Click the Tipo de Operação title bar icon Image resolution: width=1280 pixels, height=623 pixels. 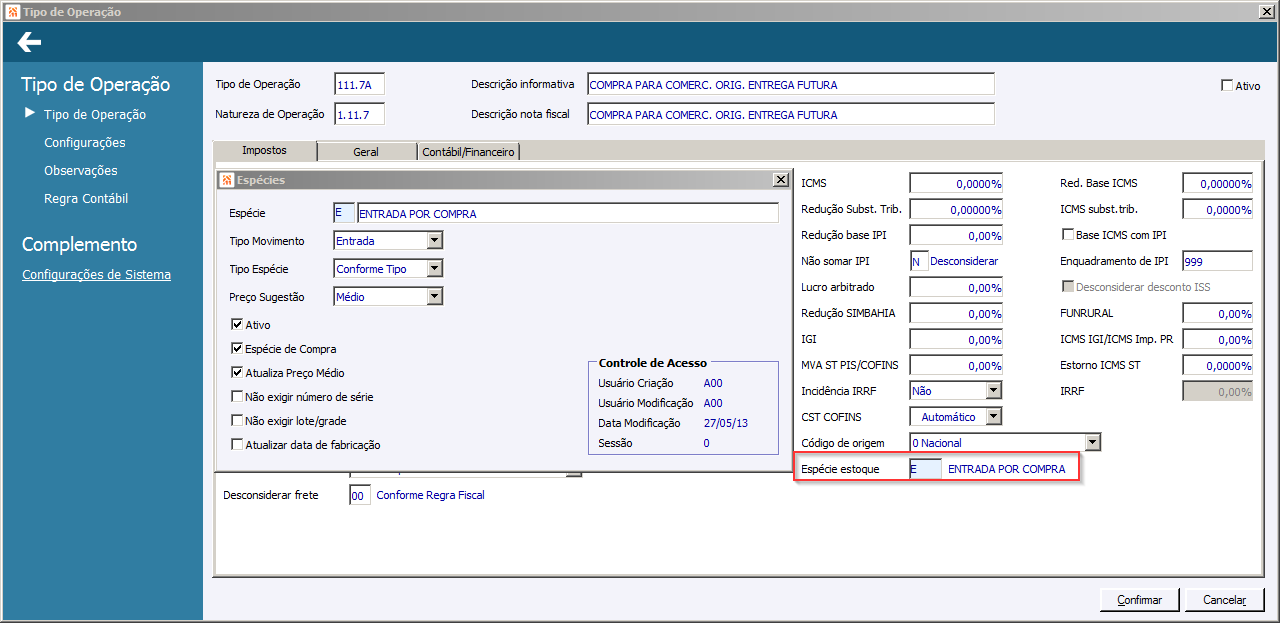(x=12, y=11)
